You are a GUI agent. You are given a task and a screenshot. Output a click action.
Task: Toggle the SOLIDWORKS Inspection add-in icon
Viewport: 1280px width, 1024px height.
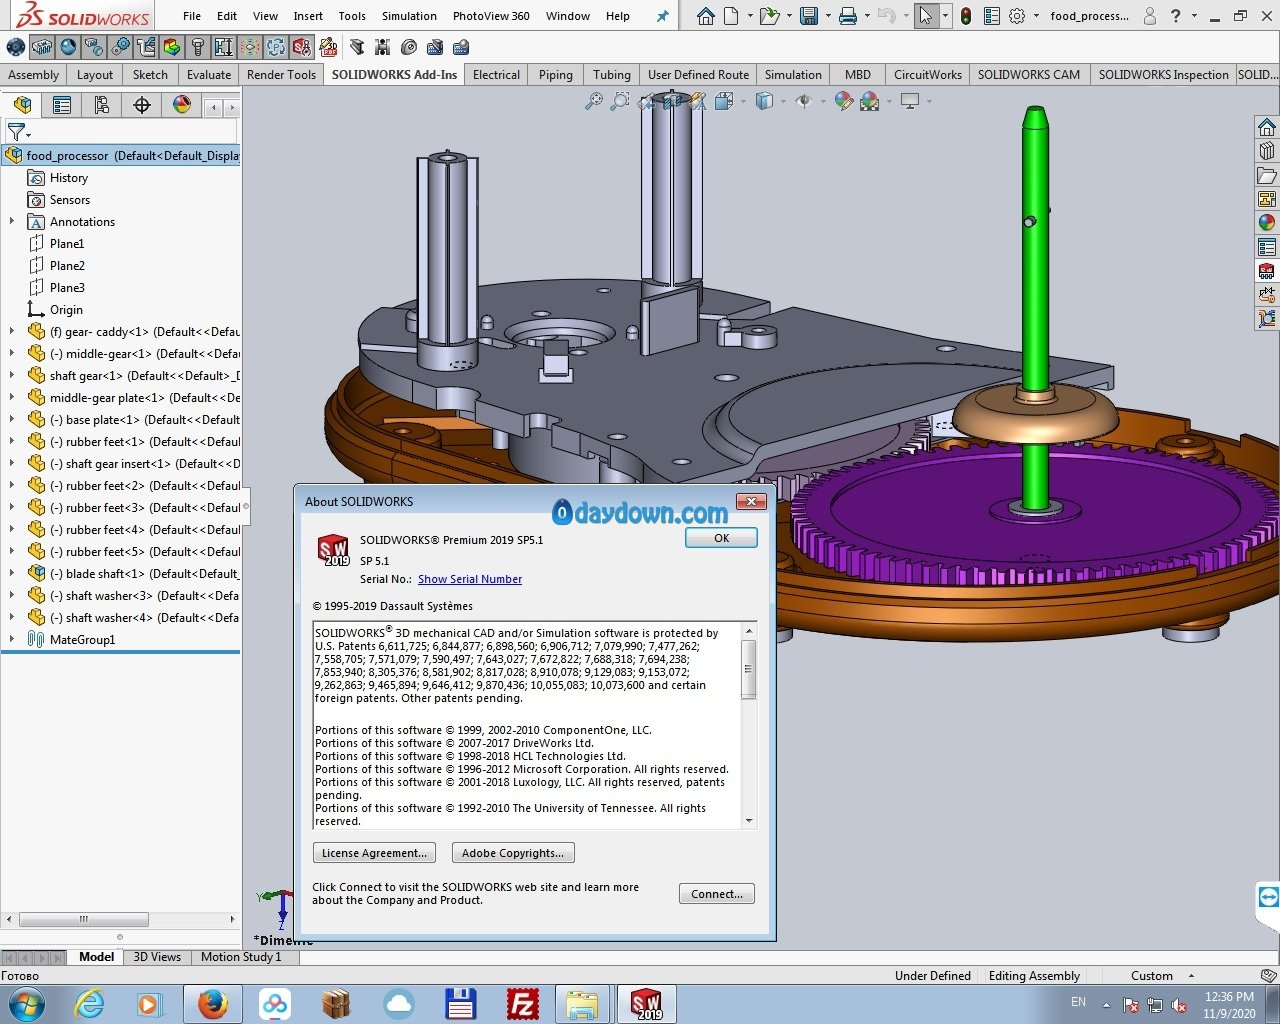point(302,47)
